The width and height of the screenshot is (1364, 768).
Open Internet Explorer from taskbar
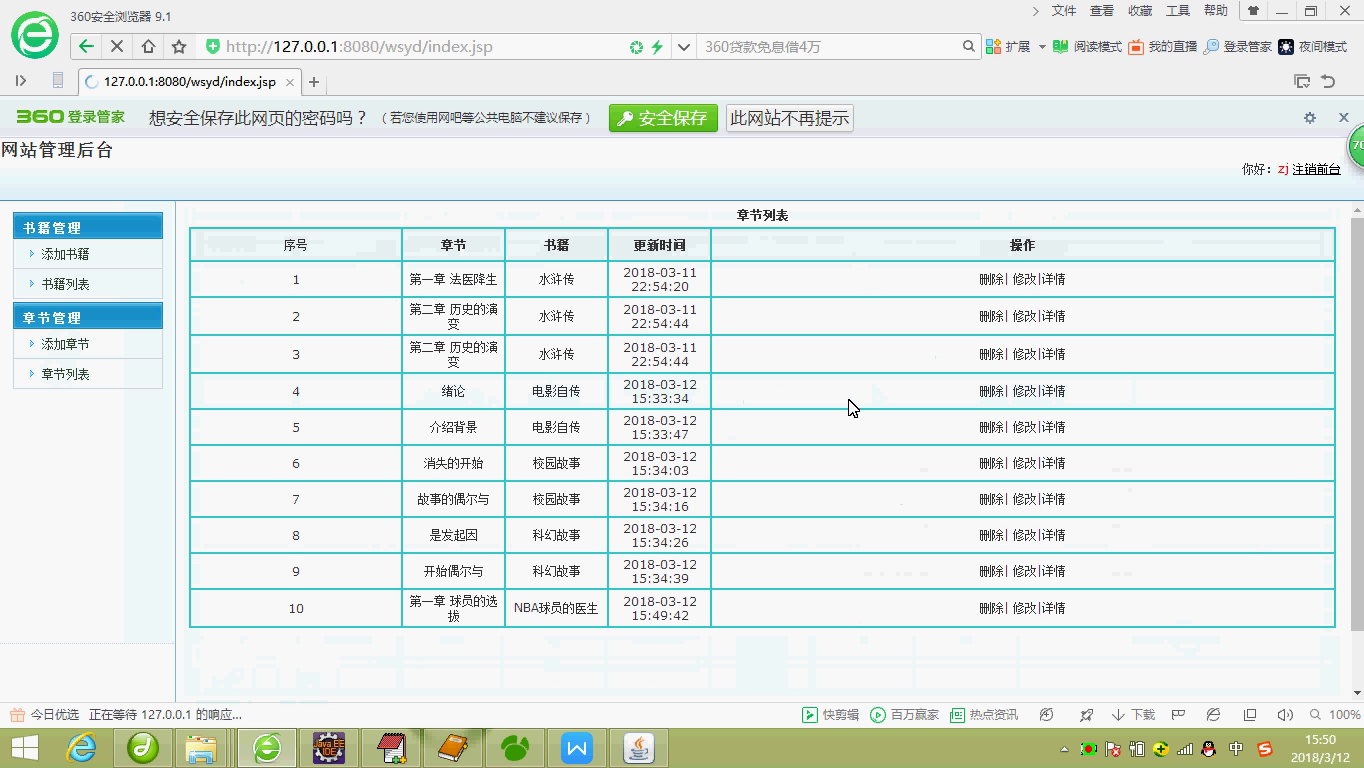pyautogui.click(x=81, y=748)
